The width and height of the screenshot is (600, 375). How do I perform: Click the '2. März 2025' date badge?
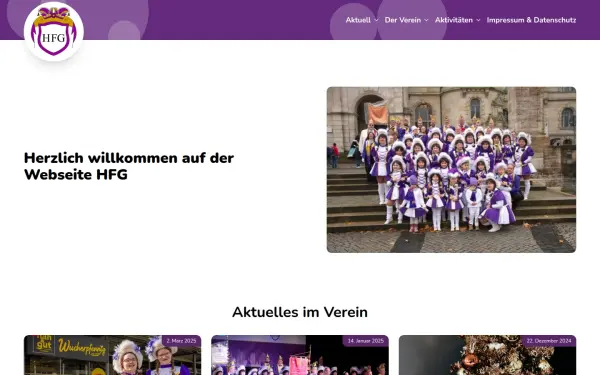click(181, 341)
